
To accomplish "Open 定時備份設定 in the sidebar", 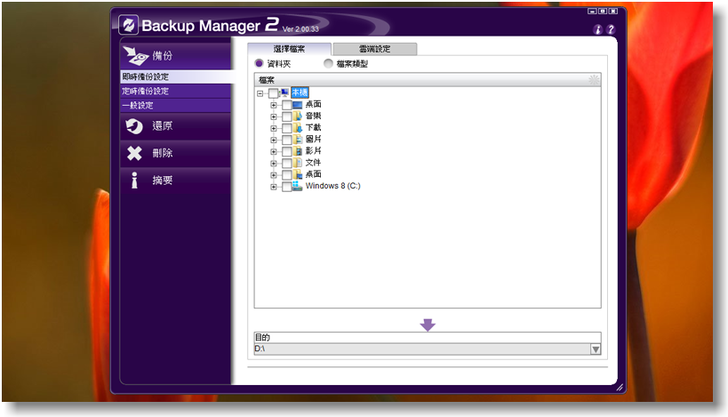I will tap(176, 91).
